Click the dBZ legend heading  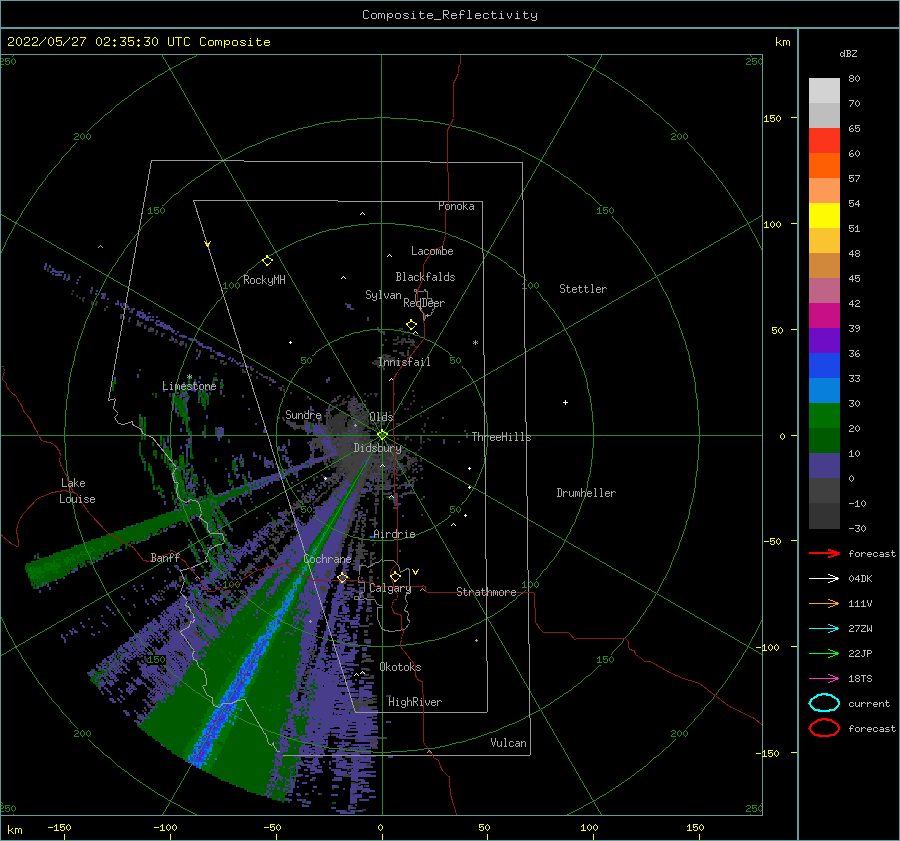click(848, 53)
